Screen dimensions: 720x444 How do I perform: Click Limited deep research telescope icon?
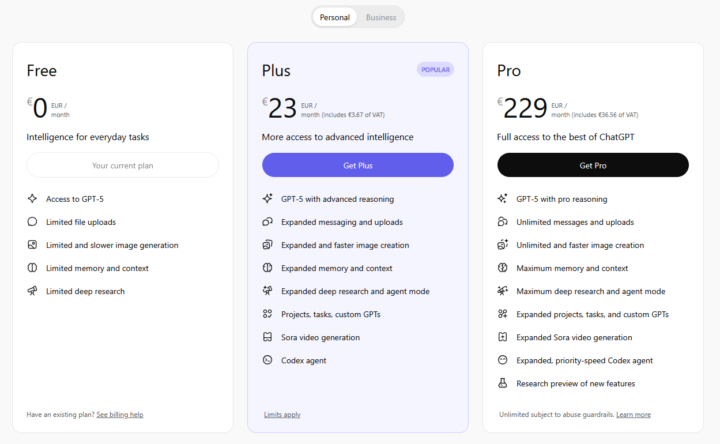pyautogui.click(x=32, y=291)
